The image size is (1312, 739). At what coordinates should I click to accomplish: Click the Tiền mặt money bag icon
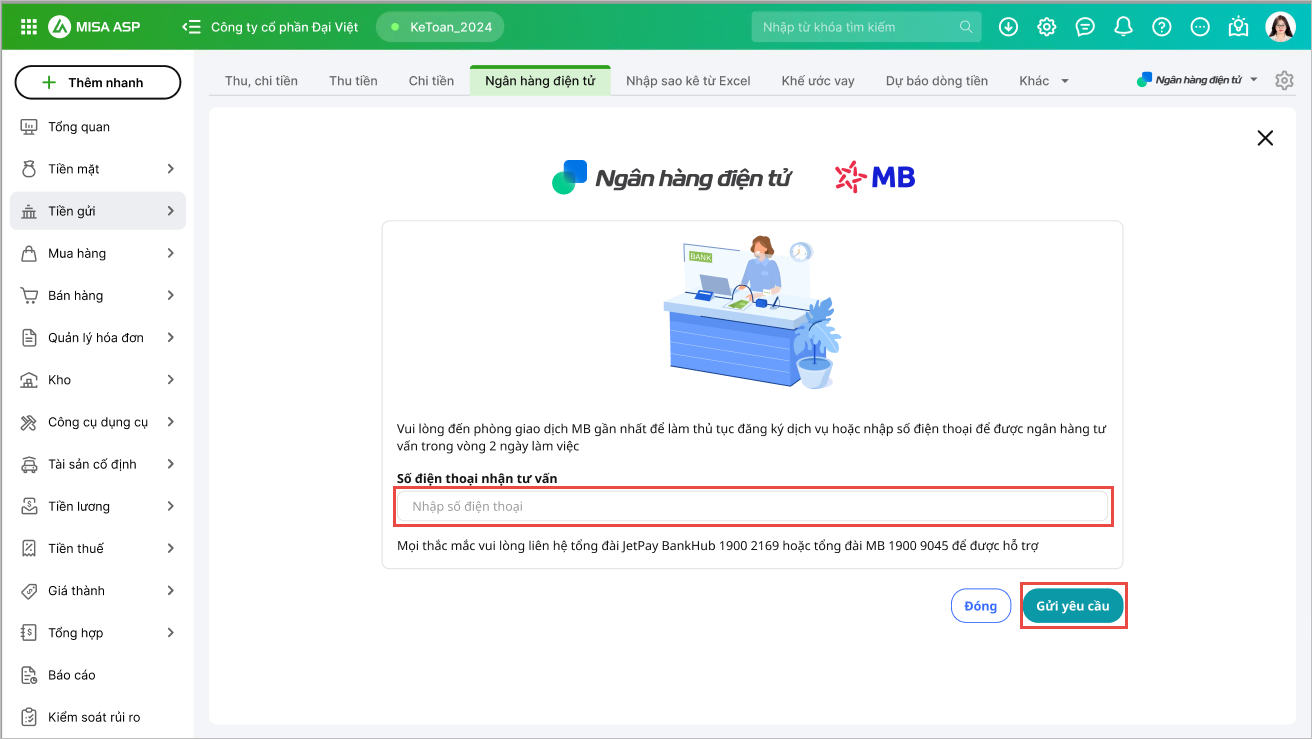[29, 169]
